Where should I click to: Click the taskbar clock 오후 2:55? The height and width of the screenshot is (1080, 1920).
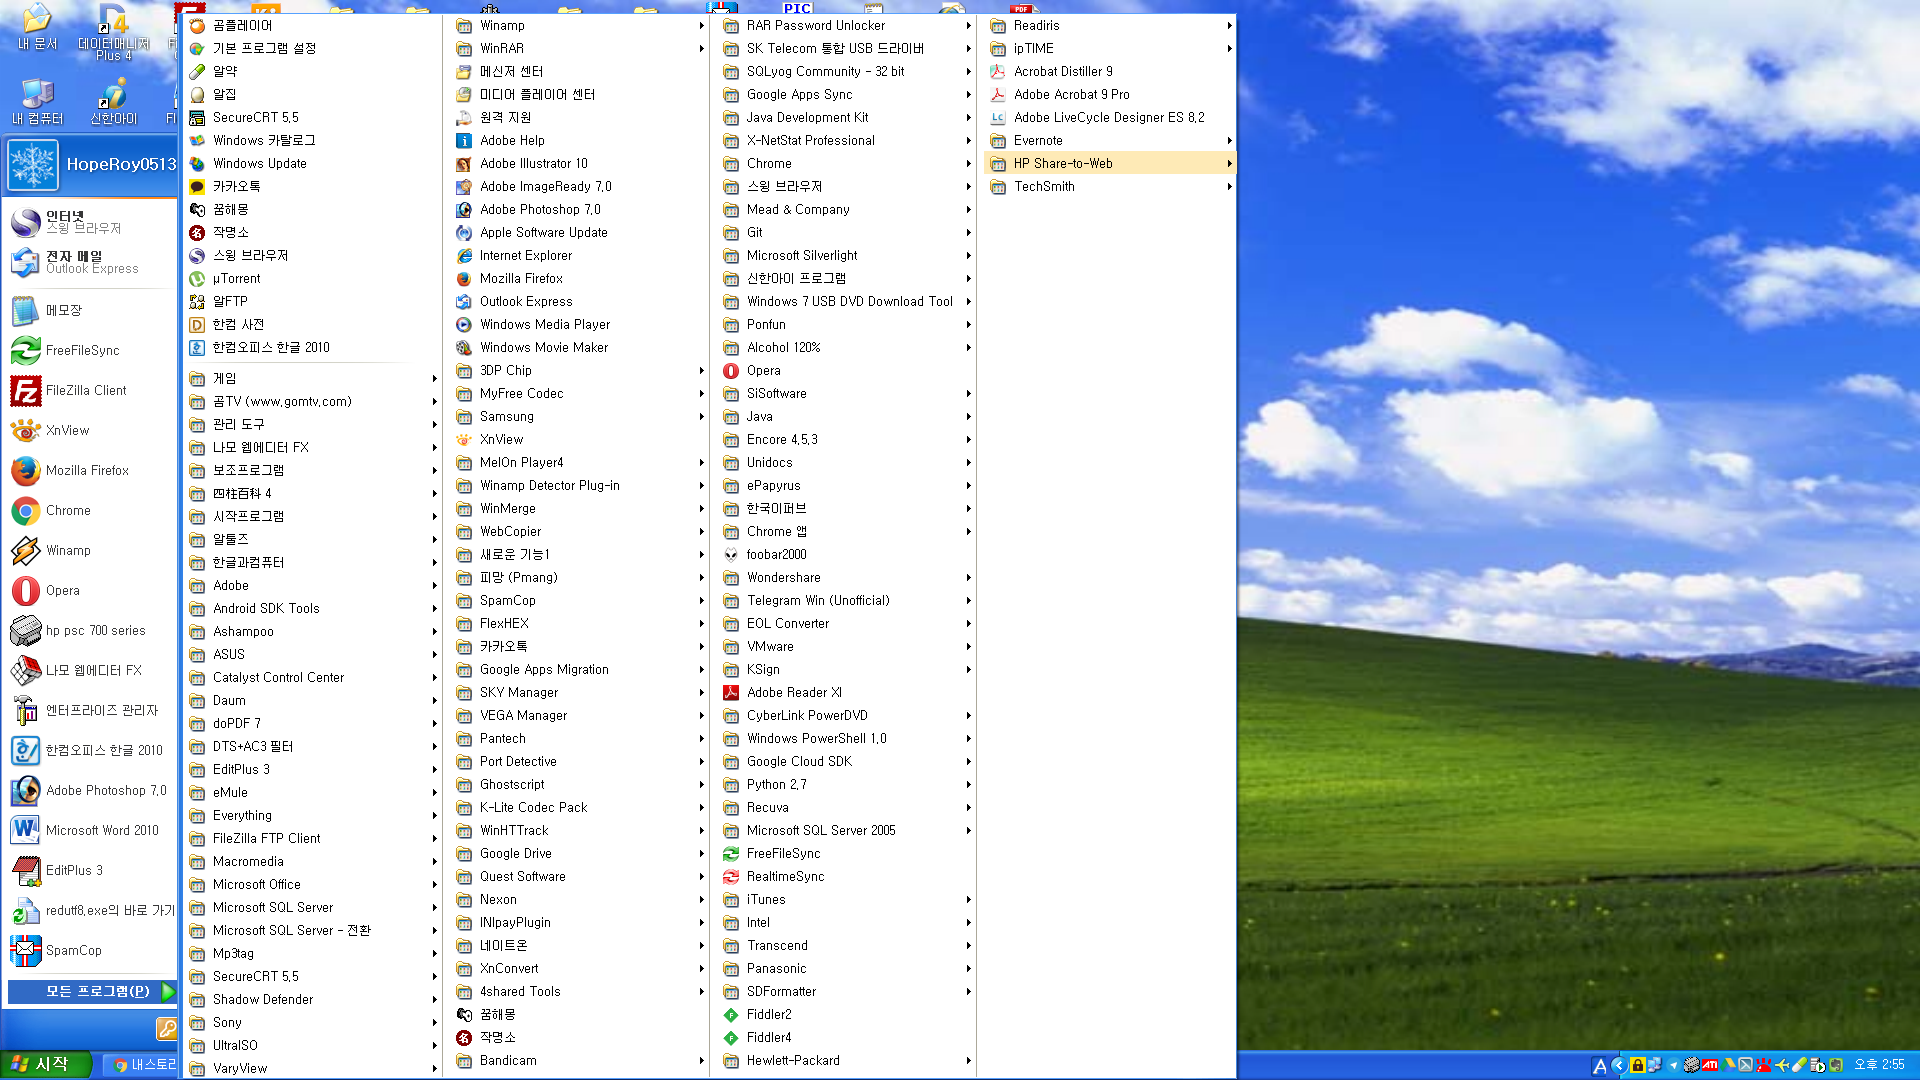(1879, 1065)
